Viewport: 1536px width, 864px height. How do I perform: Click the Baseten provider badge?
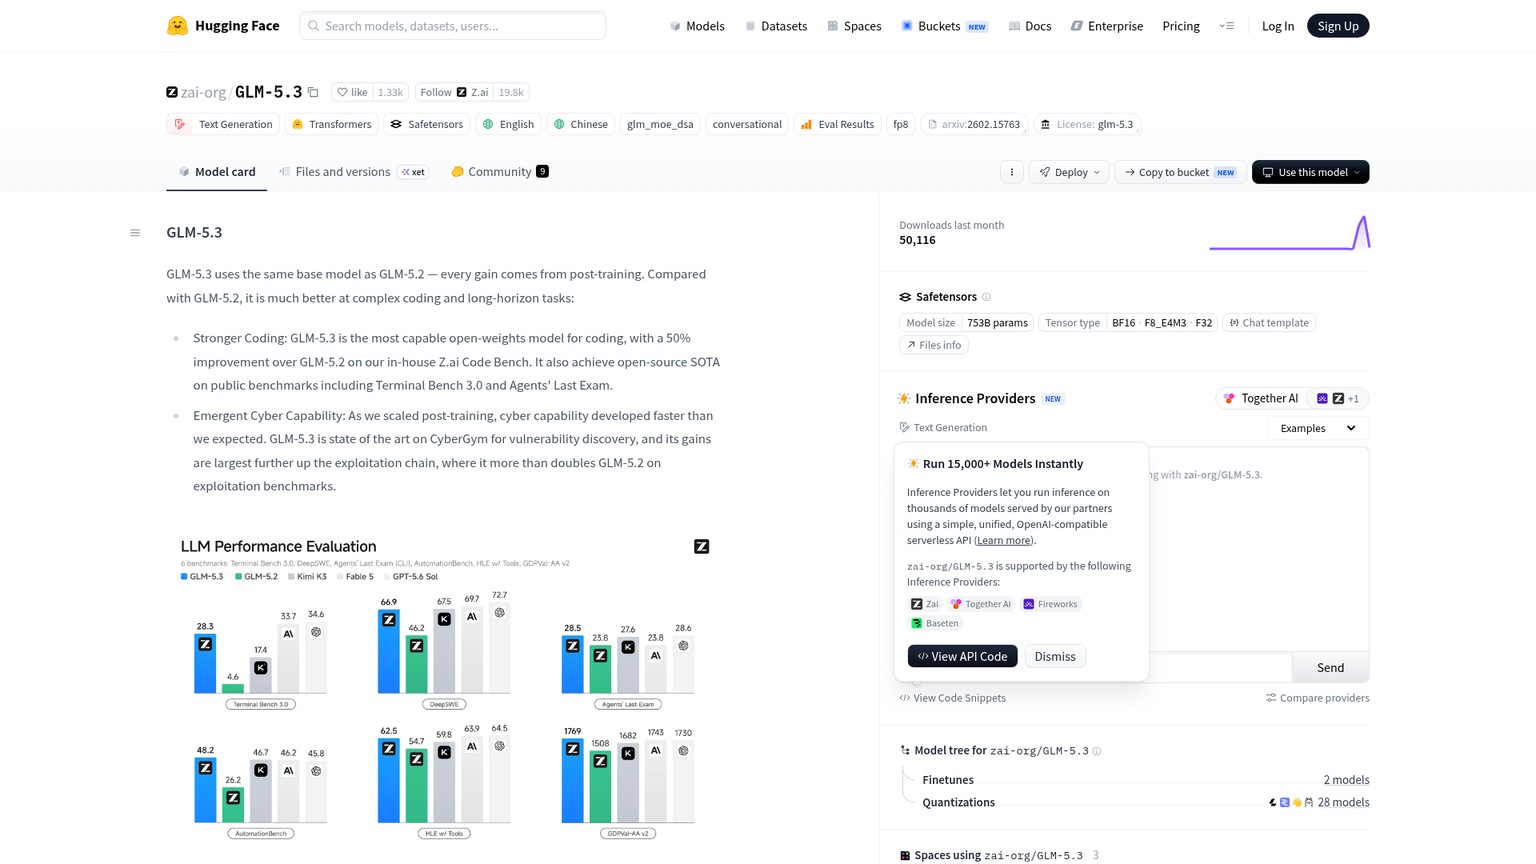935,623
